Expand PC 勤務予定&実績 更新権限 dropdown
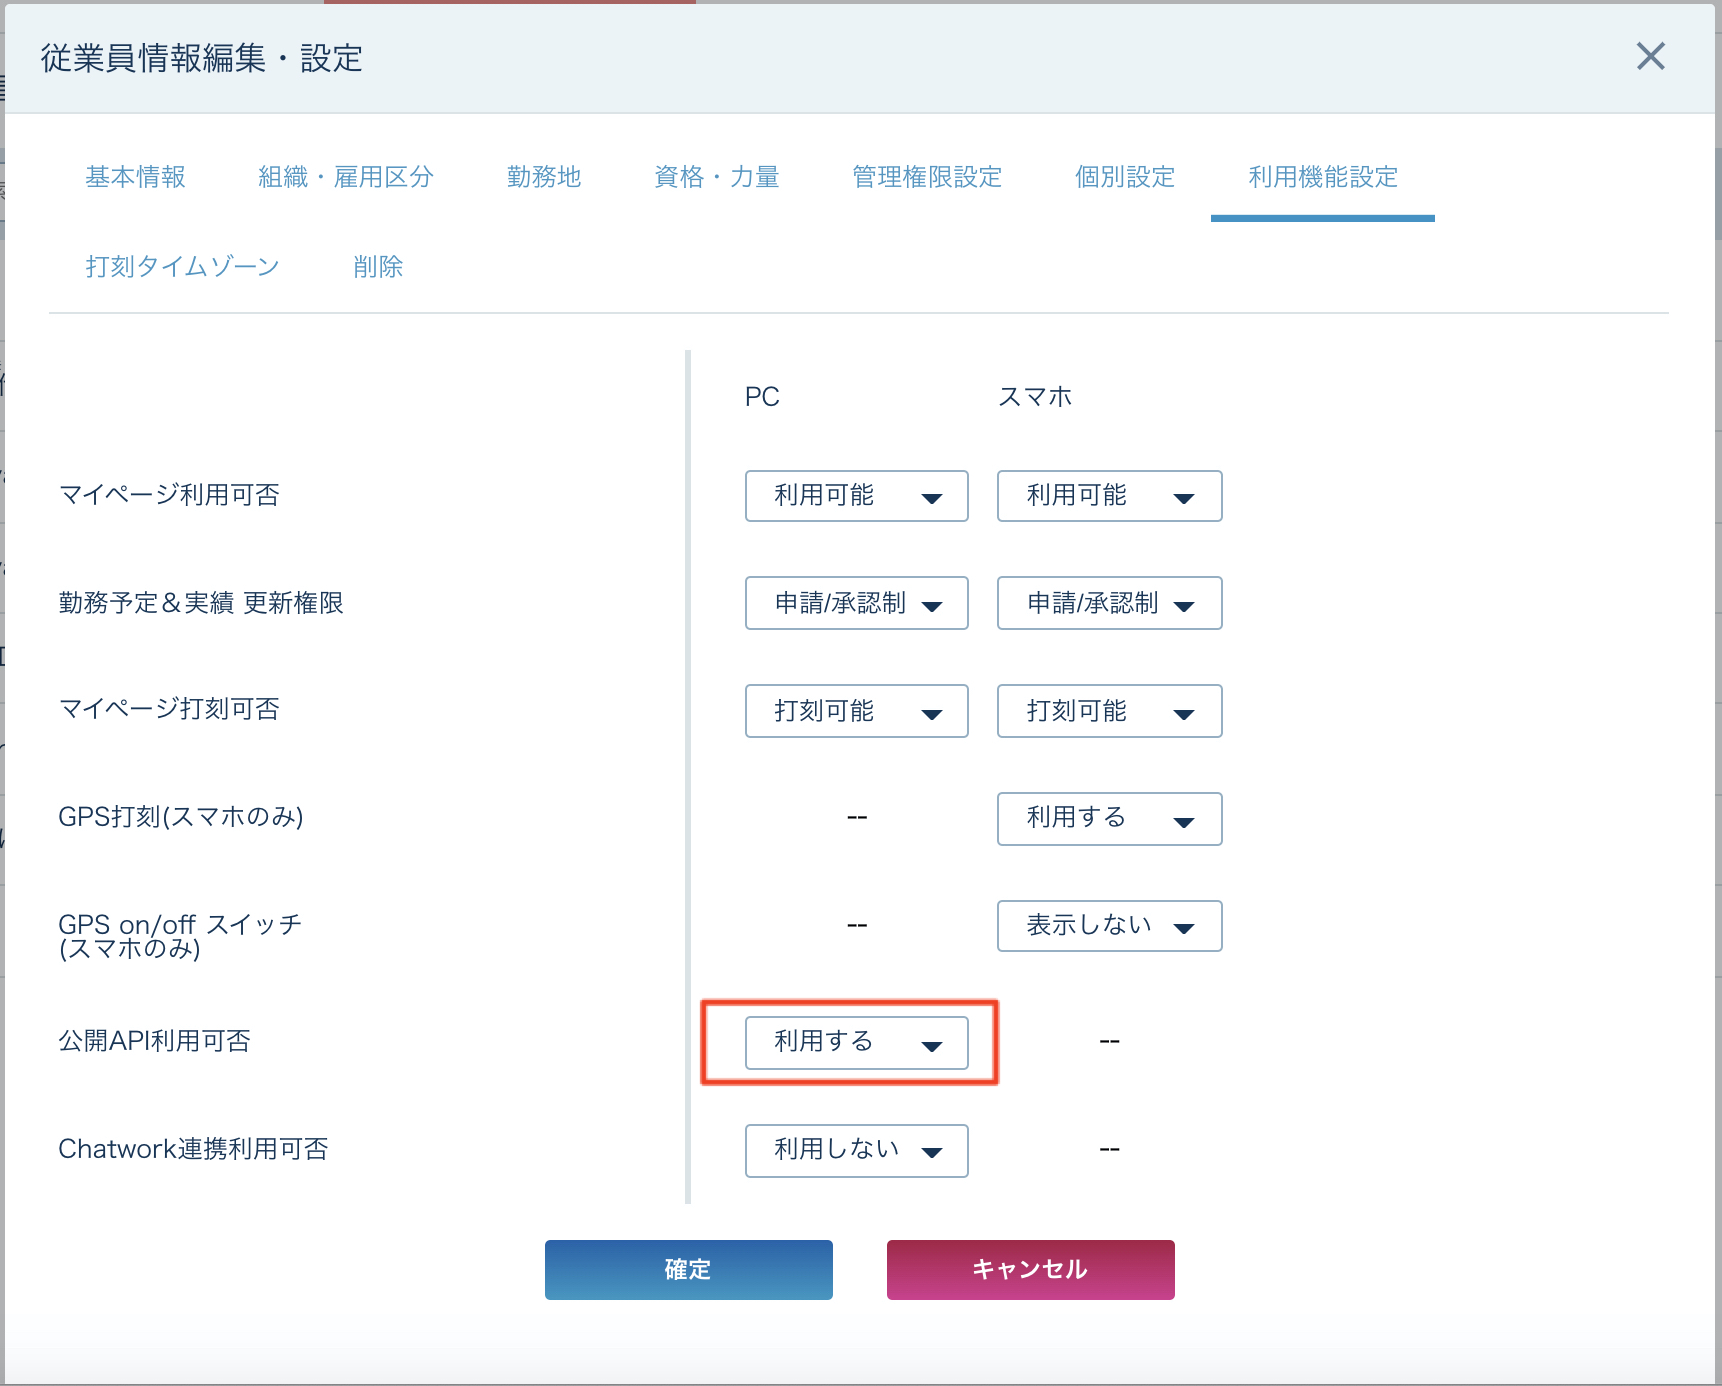 click(856, 603)
